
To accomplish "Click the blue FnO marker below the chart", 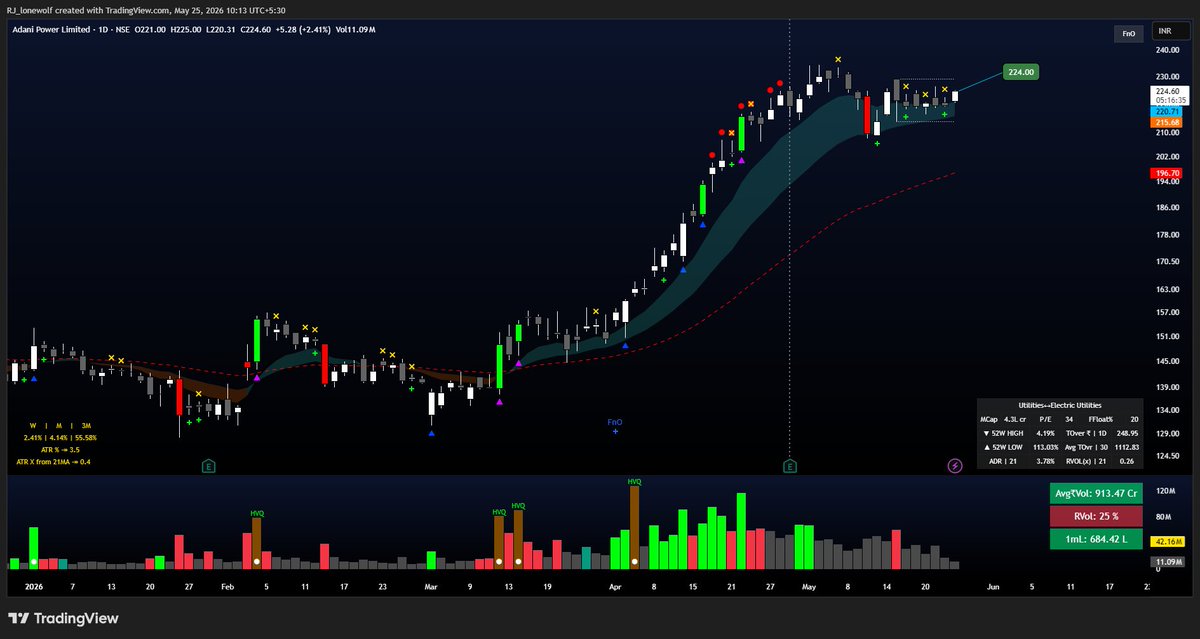I will 615,426.
